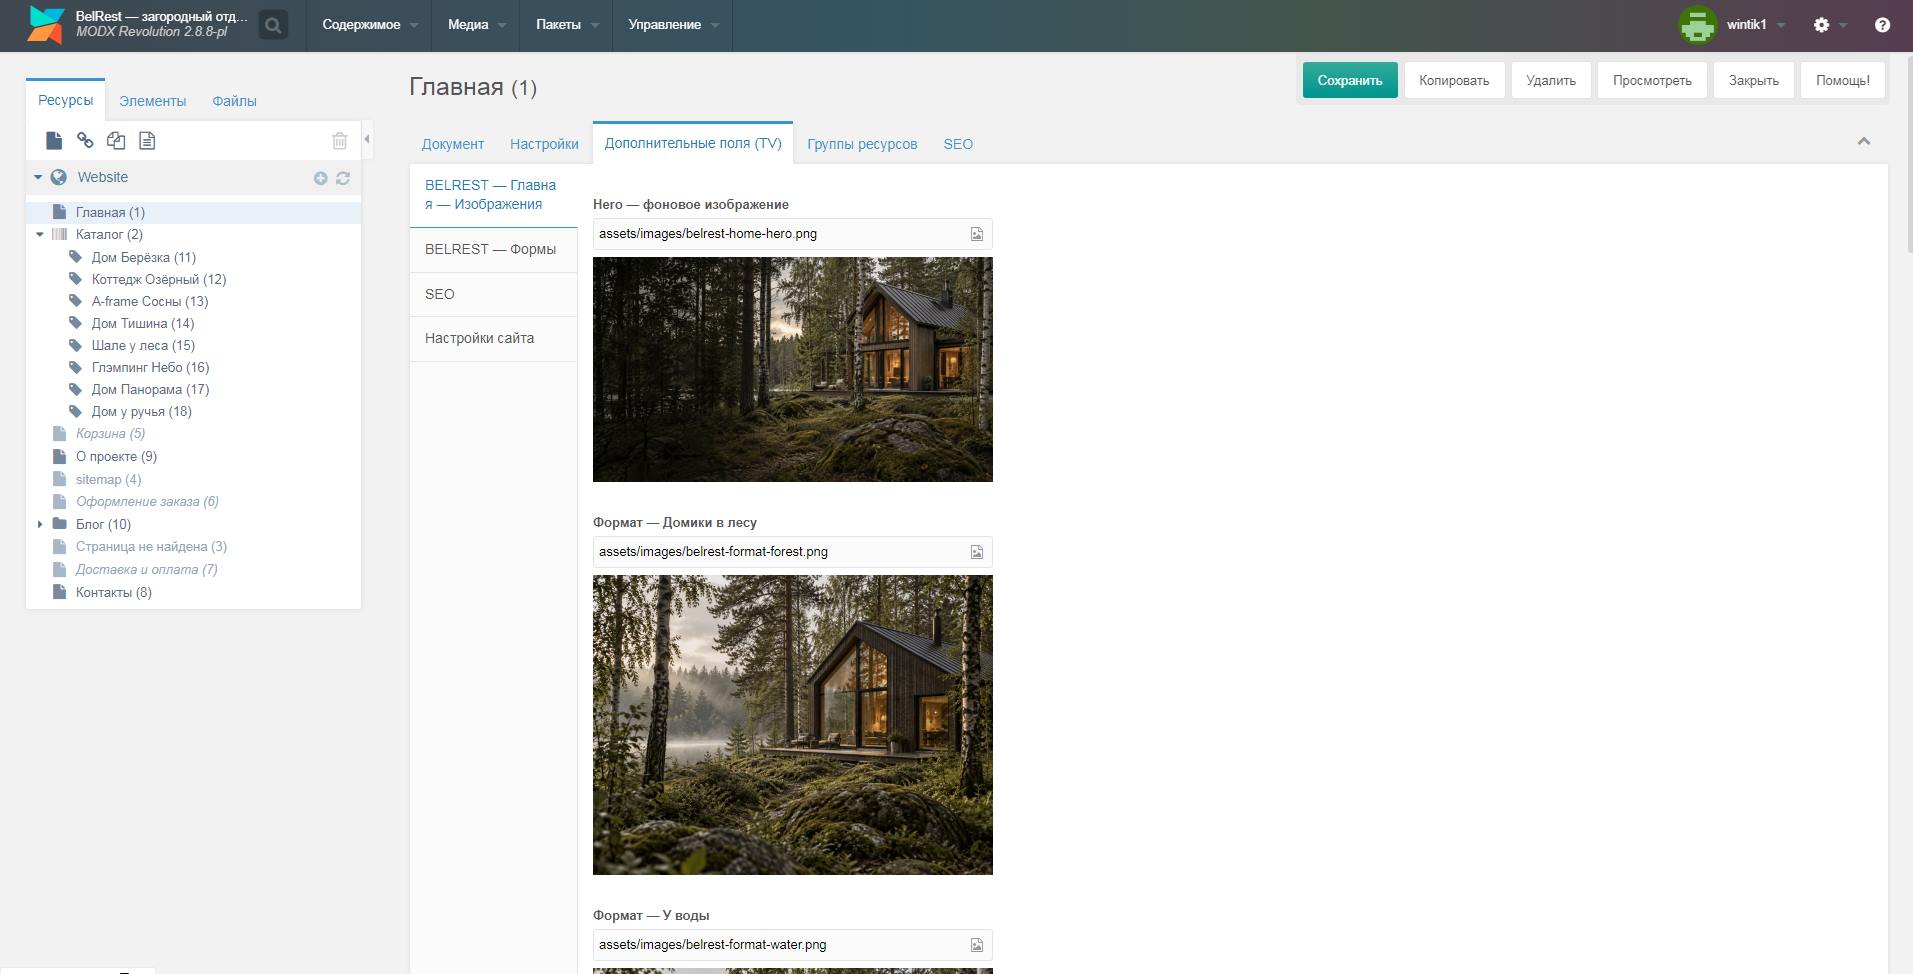Screen dimensions: 1913x974
Task: Collapse the left resource tree panel
Action: click(x=367, y=140)
